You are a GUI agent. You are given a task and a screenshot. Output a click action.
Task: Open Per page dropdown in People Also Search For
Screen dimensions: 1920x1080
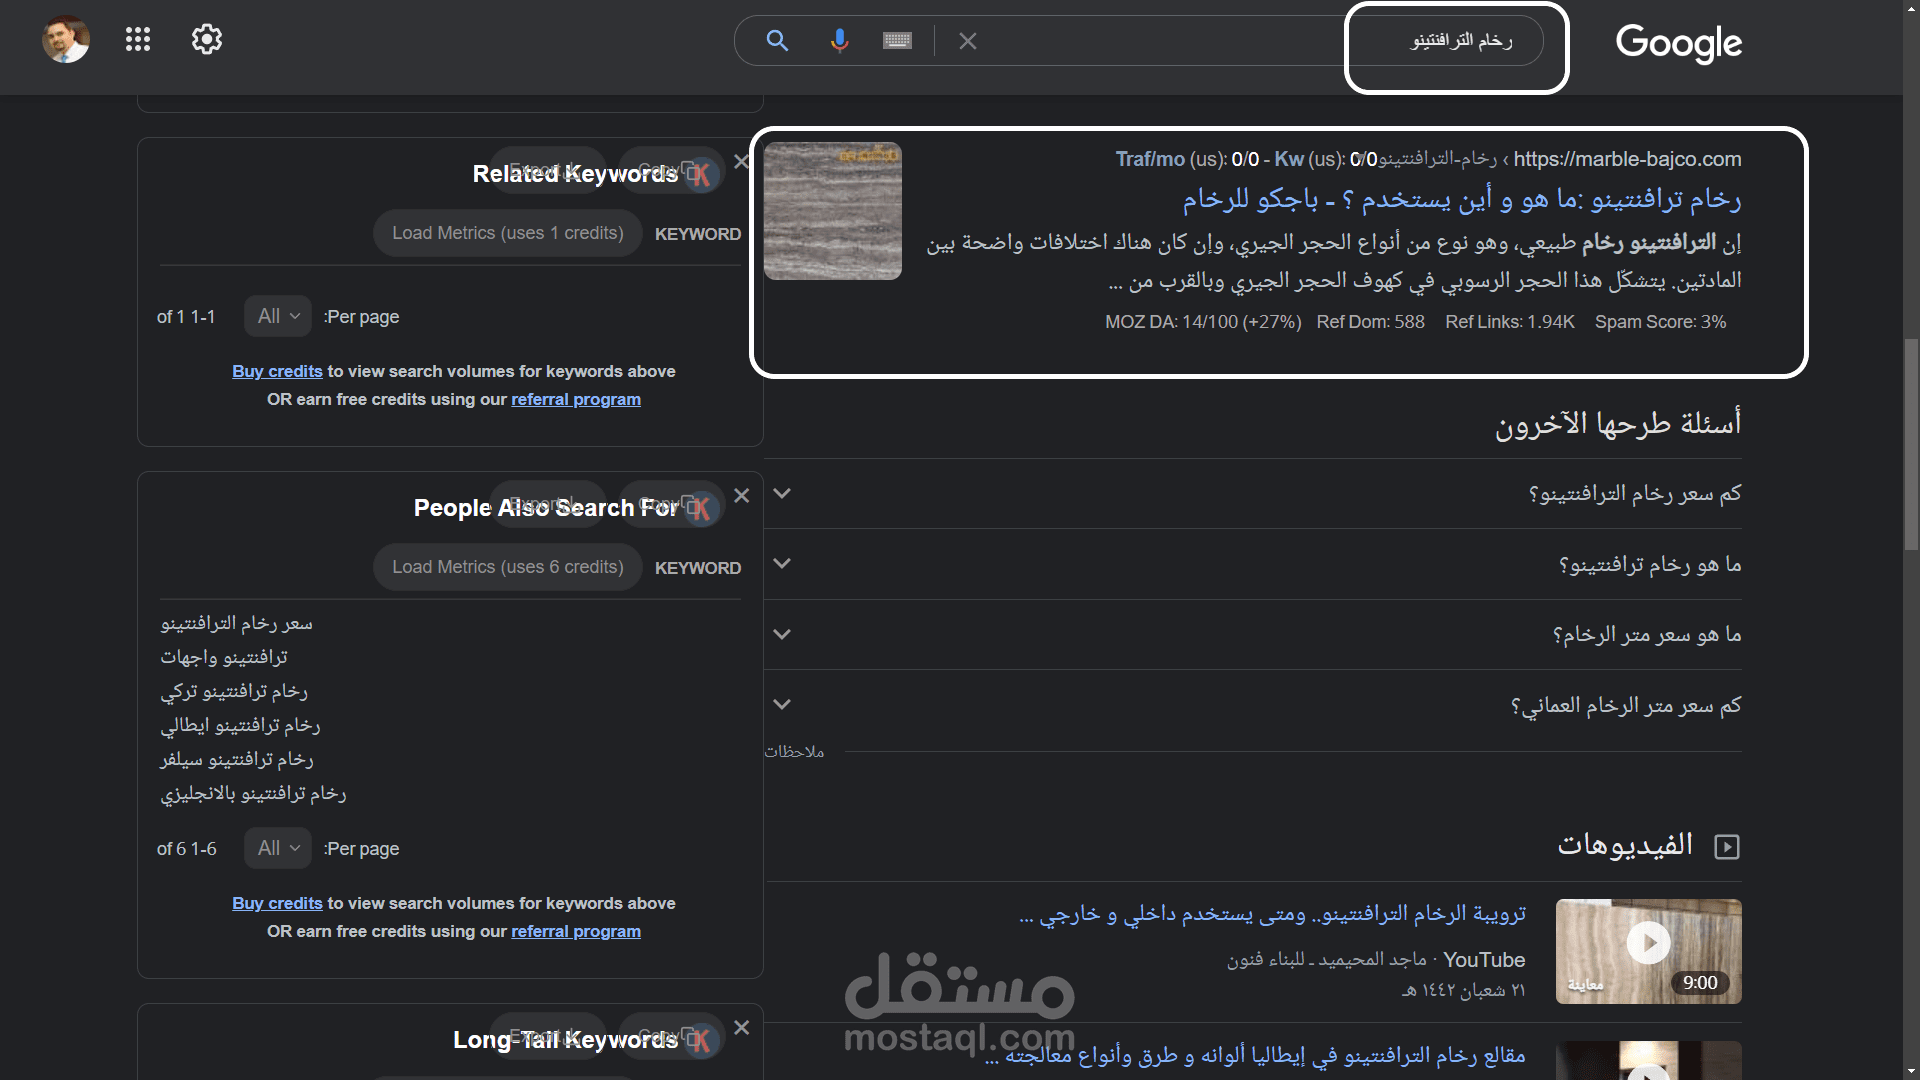(x=278, y=849)
